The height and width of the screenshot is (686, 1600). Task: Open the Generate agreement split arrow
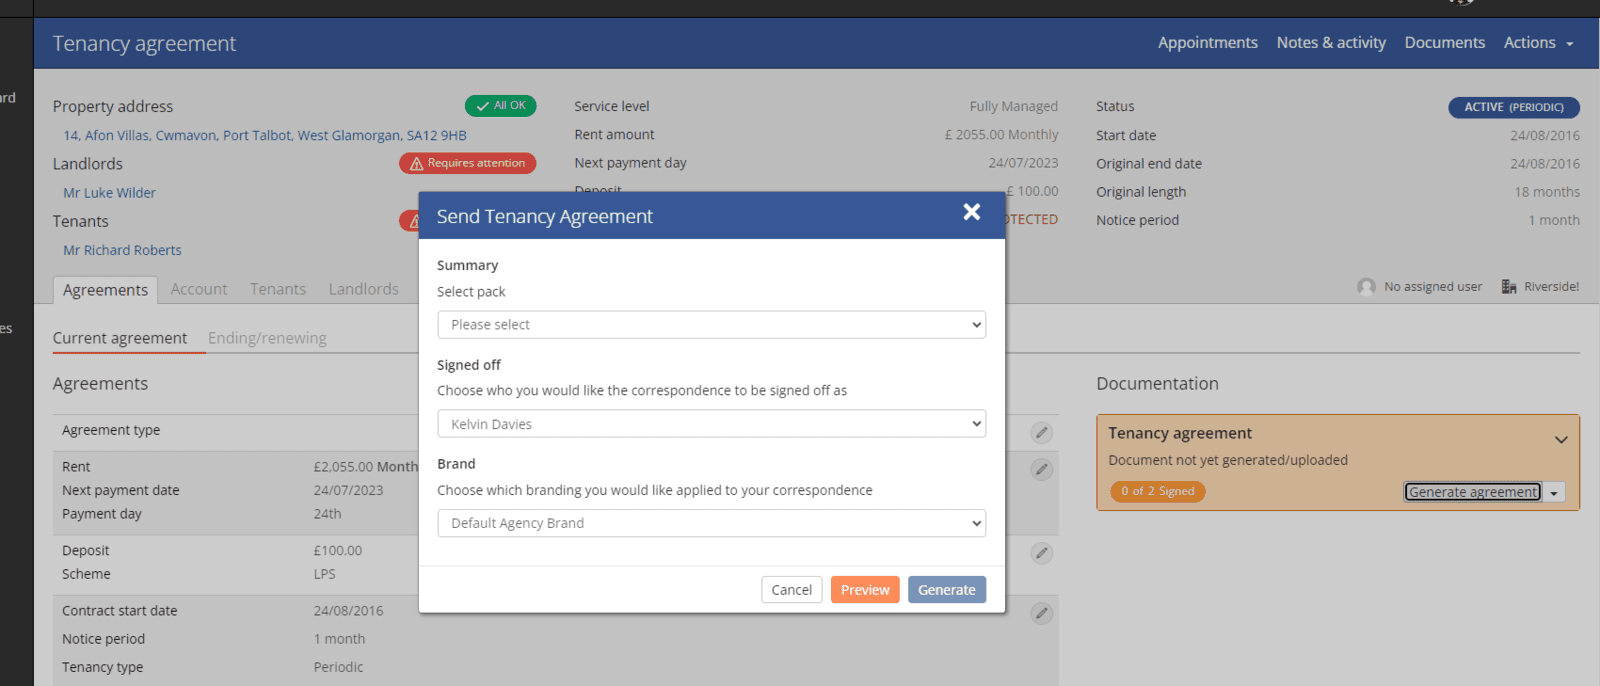(1554, 493)
